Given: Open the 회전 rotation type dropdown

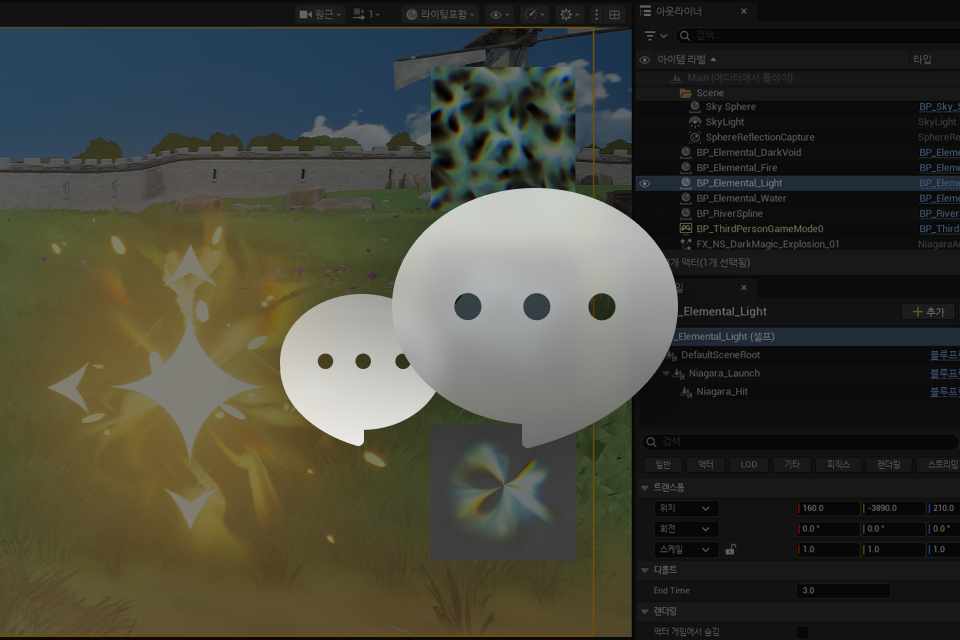Looking at the screenshot, I should (686, 529).
